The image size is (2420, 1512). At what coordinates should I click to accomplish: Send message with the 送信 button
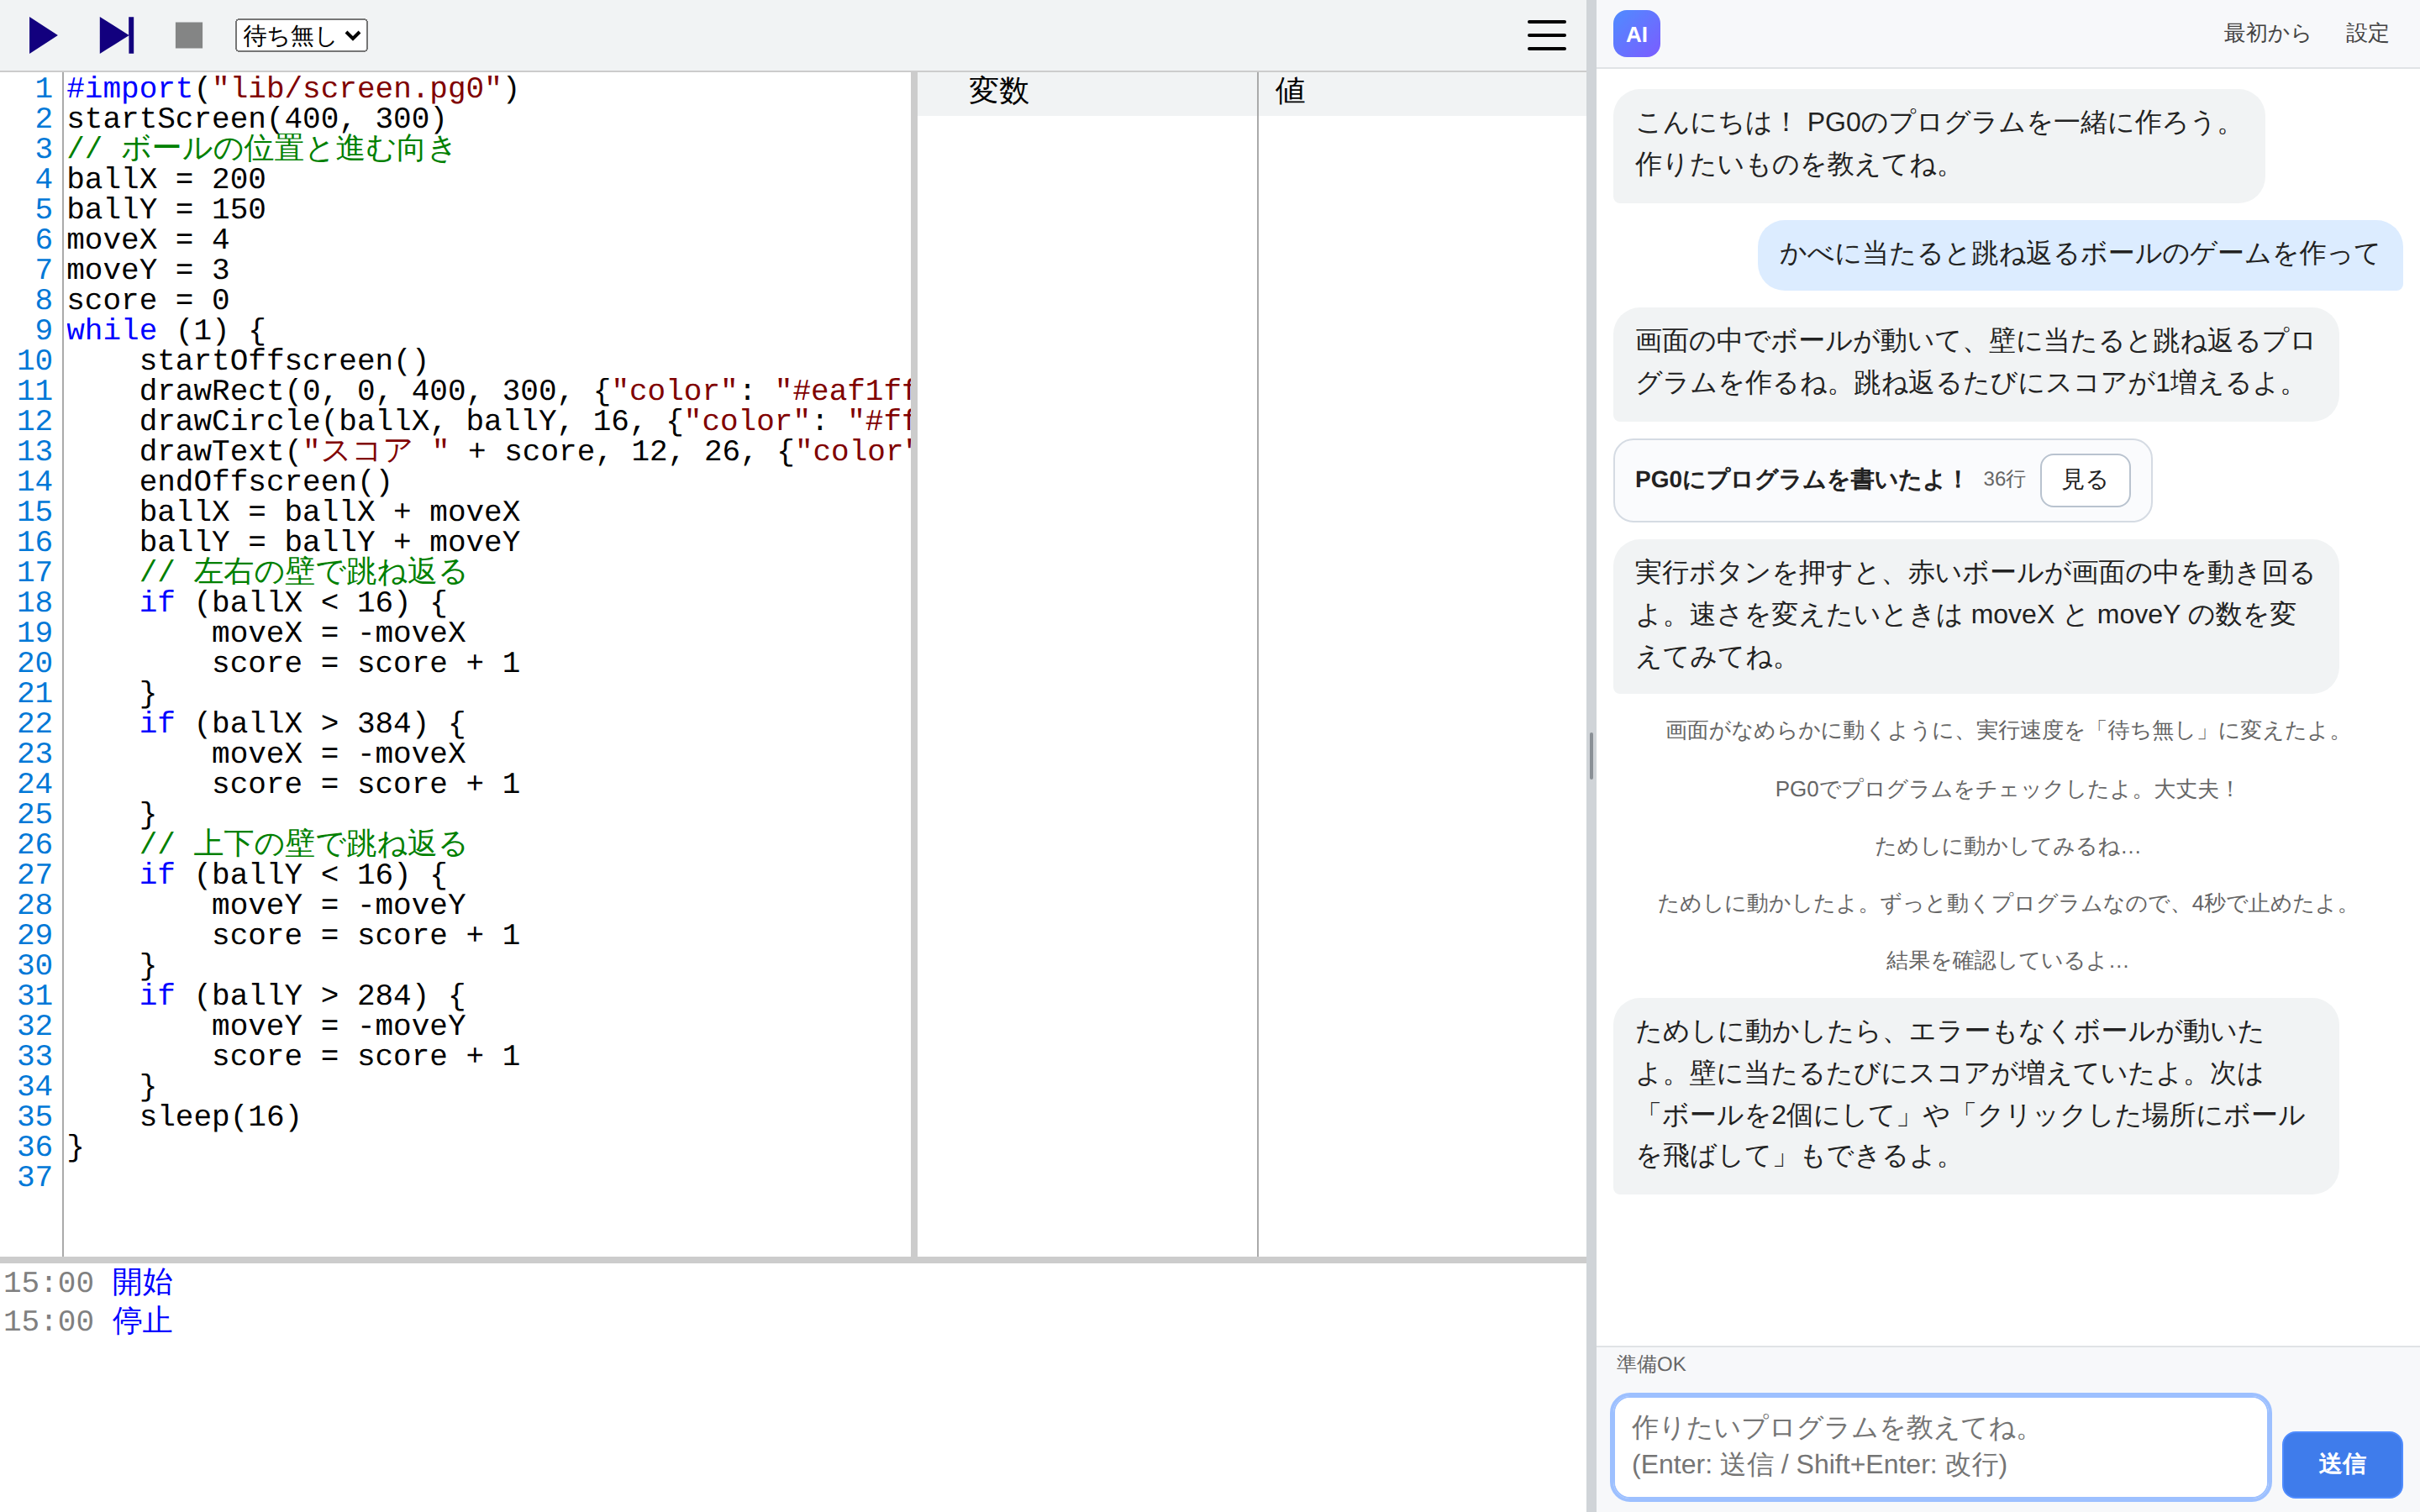(x=2342, y=1464)
